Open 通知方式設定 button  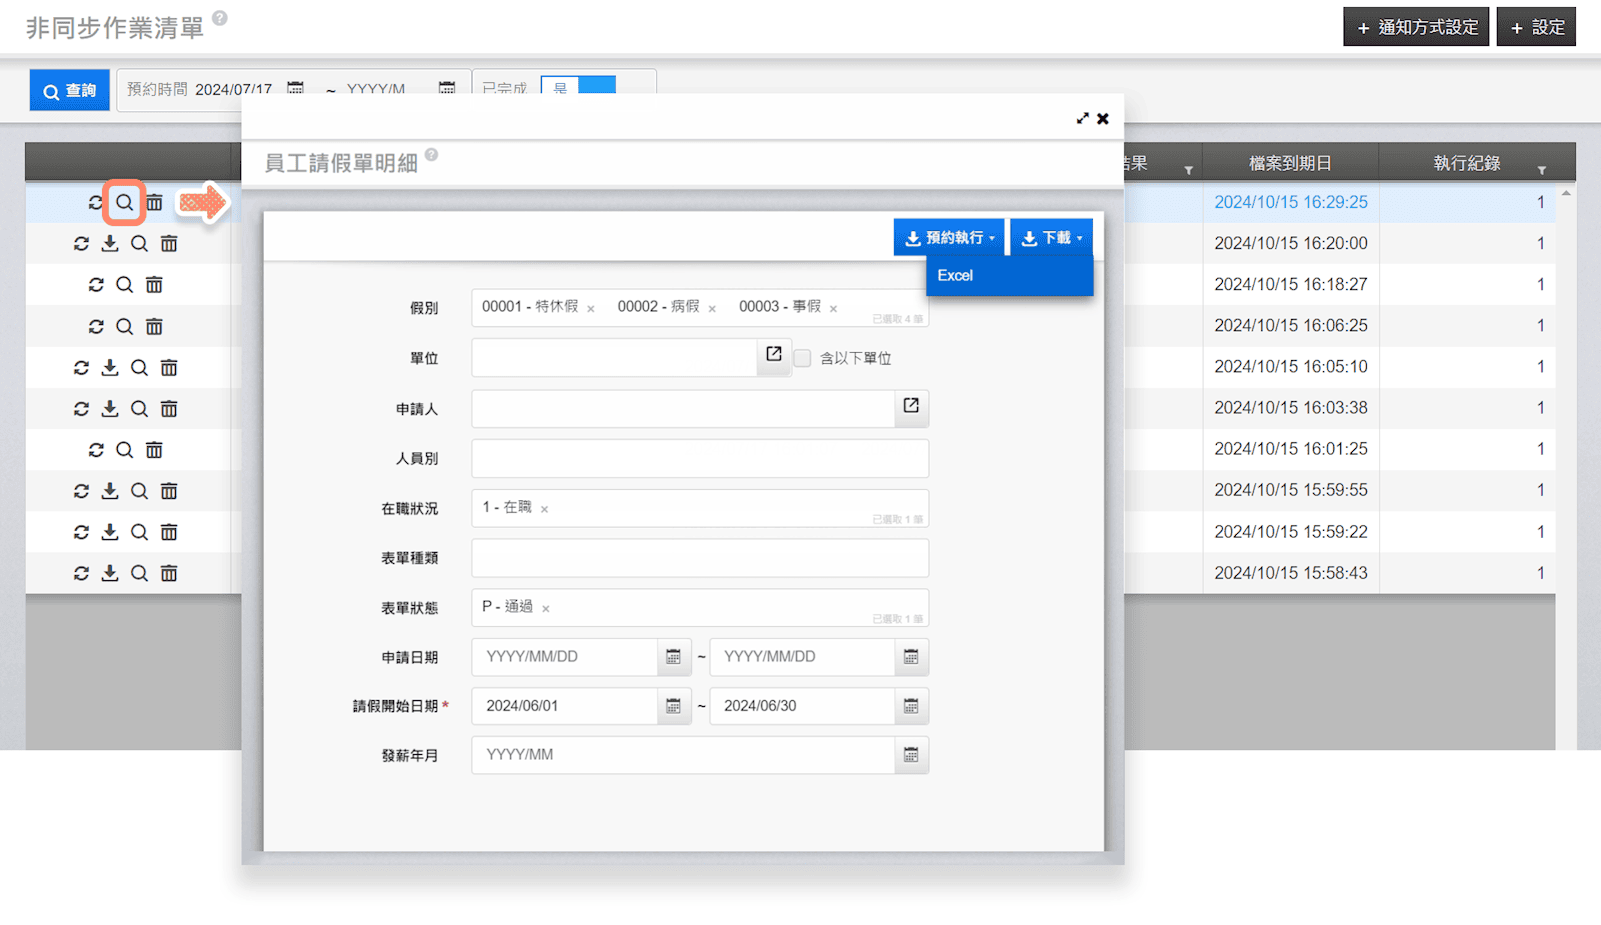(1415, 27)
